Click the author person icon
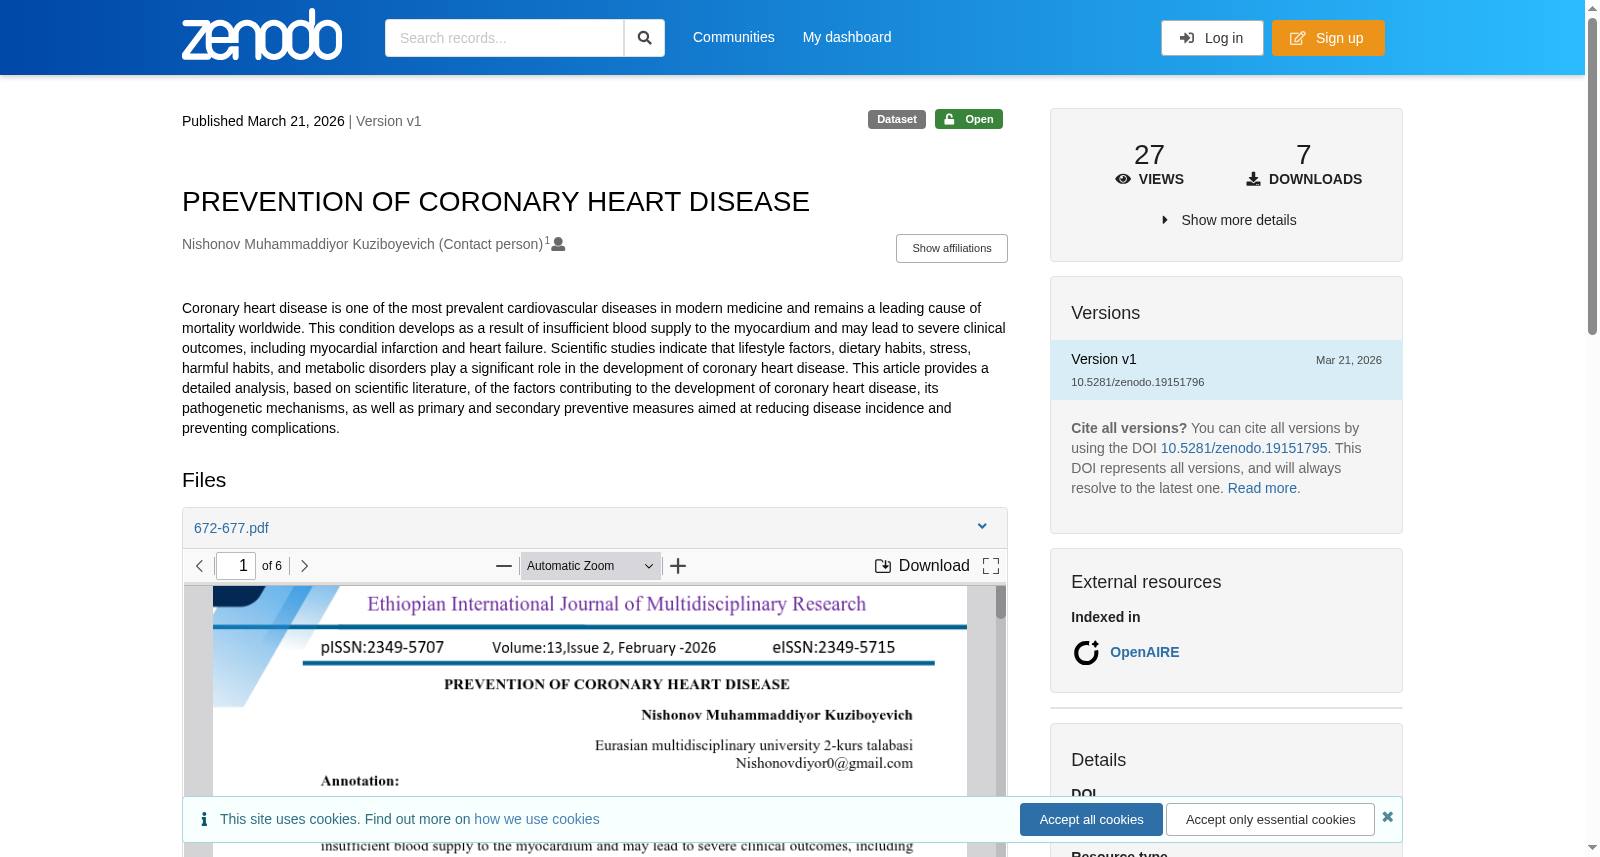Screen dimensions: 1600x857 tap(558, 244)
